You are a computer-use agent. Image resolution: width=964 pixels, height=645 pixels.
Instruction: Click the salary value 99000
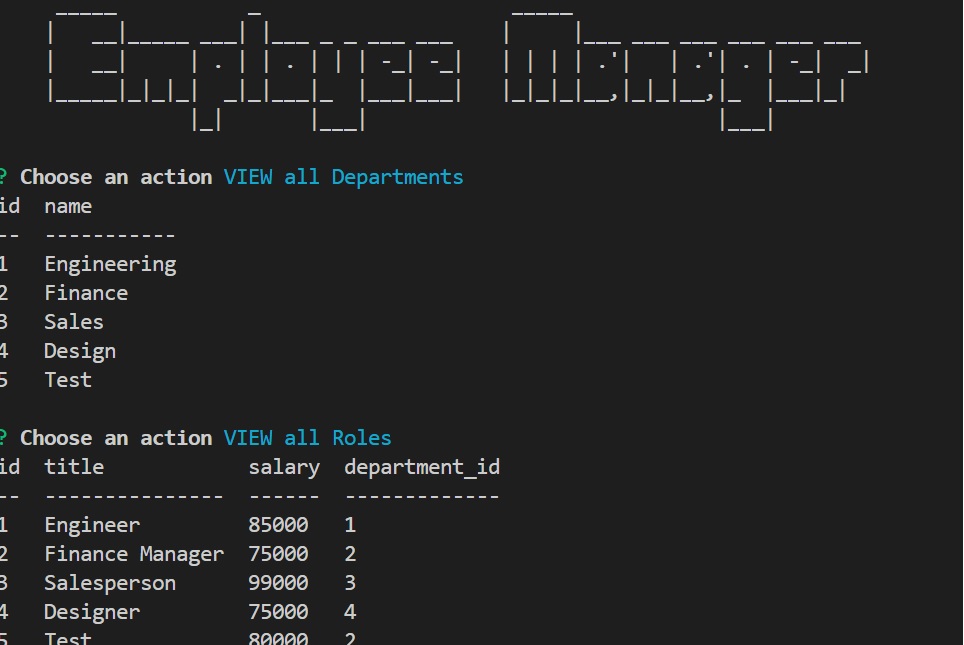point(278,582)
